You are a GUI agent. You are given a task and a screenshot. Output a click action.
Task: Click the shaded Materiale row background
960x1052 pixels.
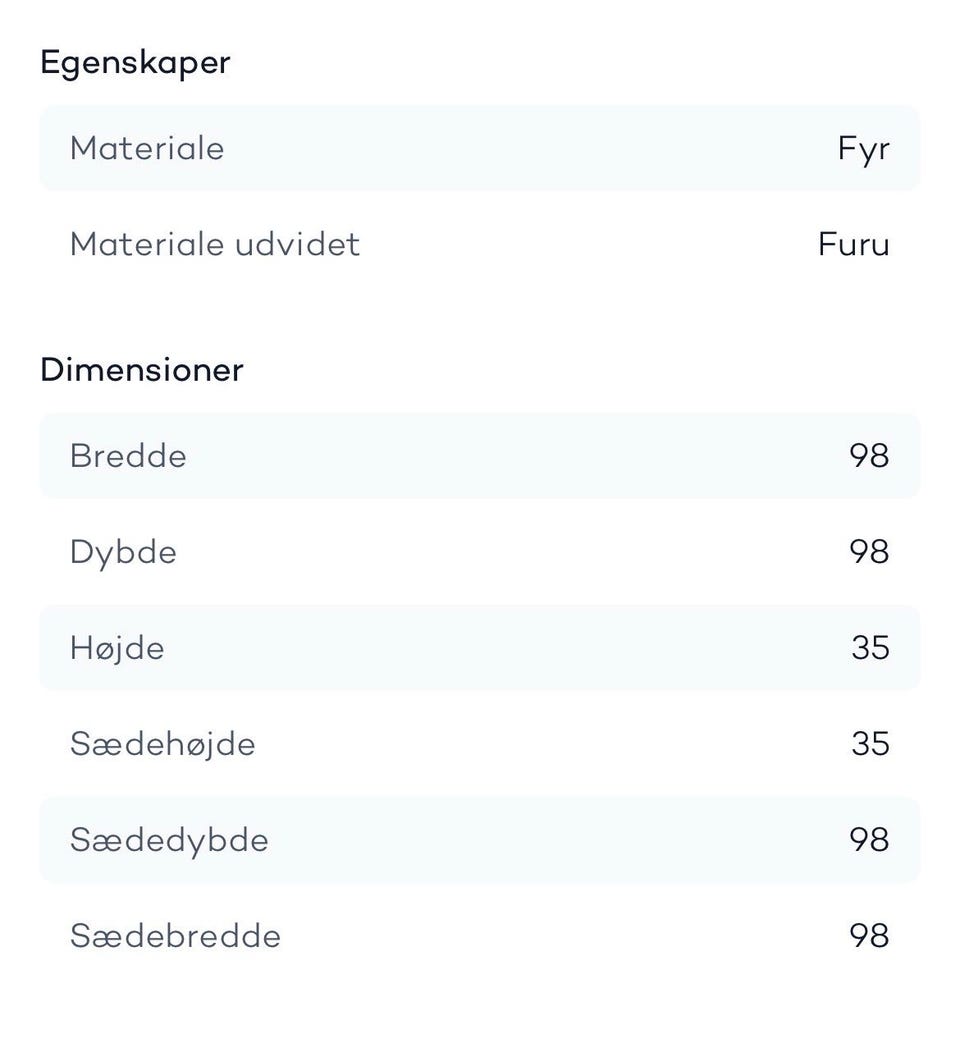(x=480, y=148)
